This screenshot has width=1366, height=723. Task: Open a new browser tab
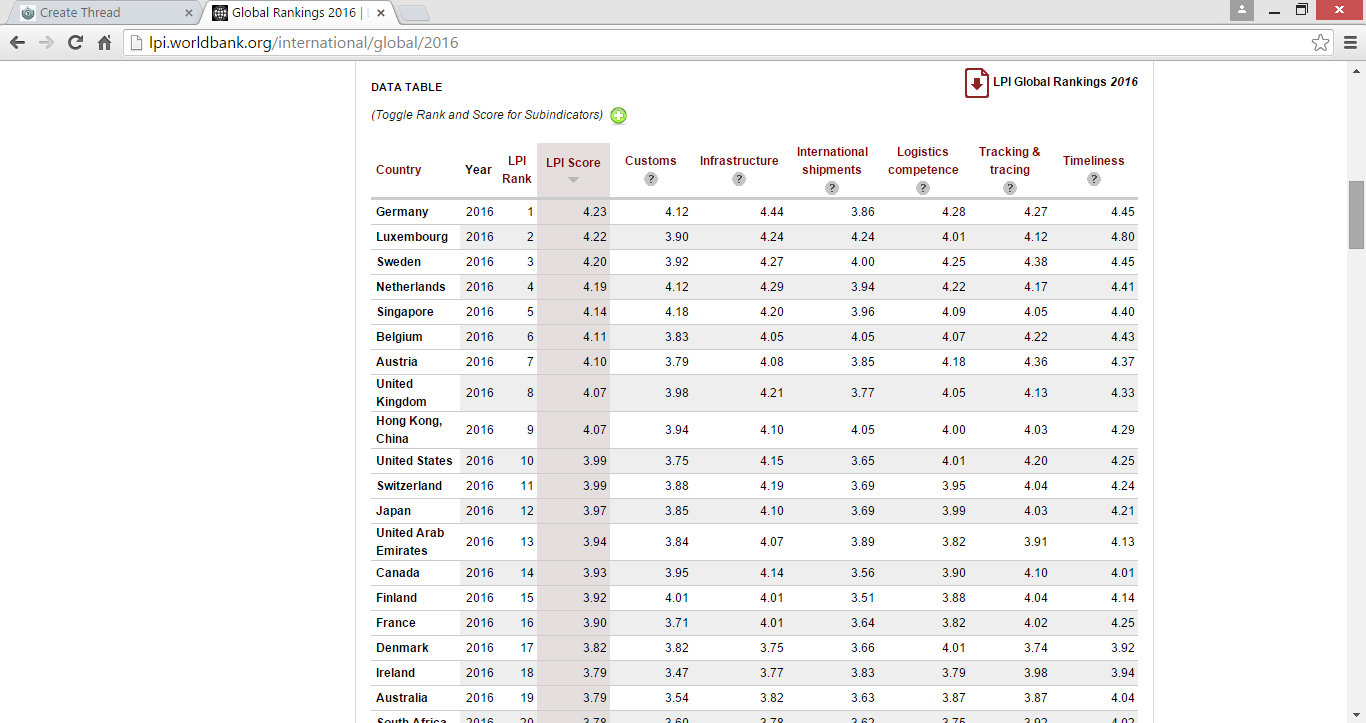click(x=414, y=13)
